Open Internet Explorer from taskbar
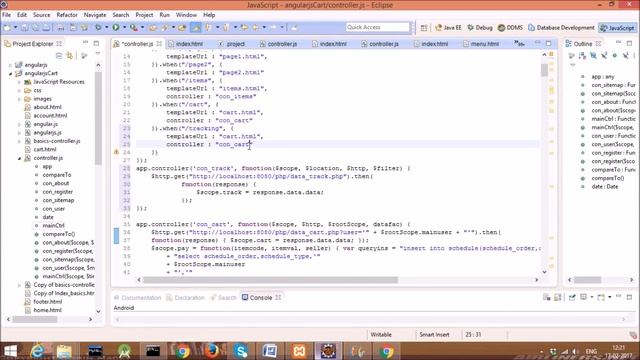Viewport: 640px width, 360px height. click(37, 351)
